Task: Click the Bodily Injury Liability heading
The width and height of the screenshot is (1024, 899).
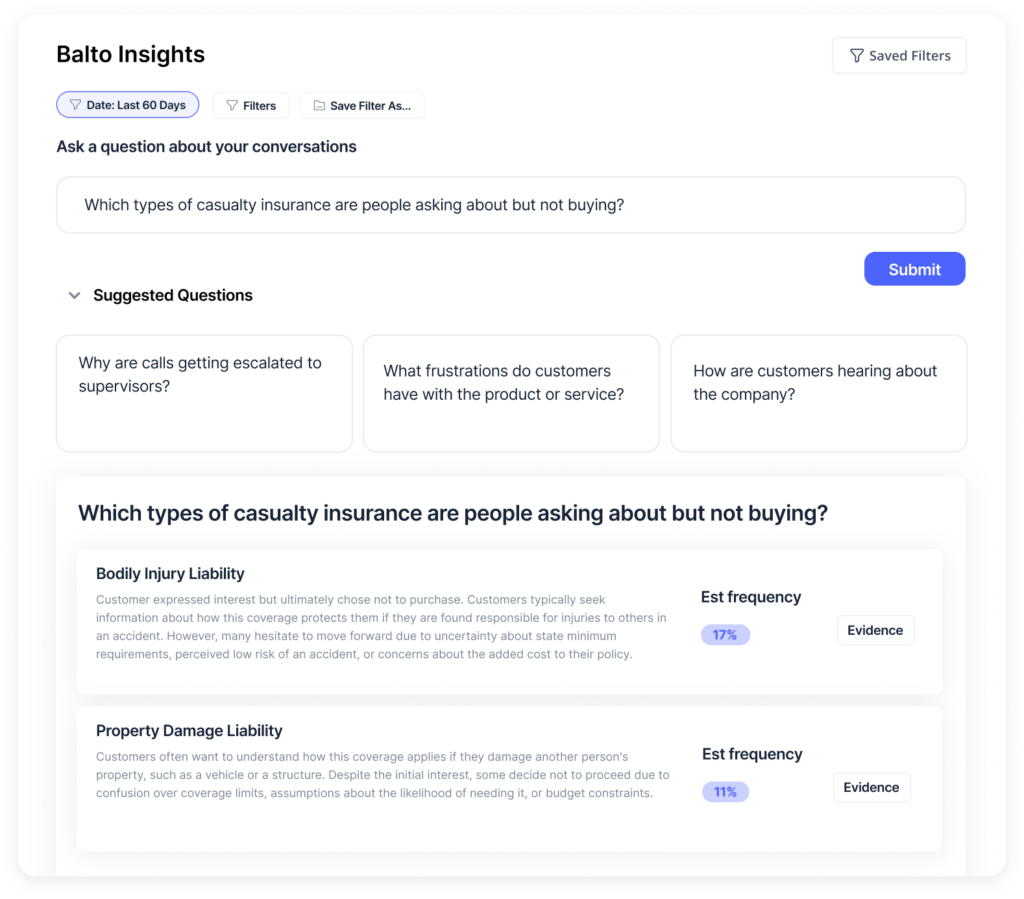Action: click(x=170, y=574)
